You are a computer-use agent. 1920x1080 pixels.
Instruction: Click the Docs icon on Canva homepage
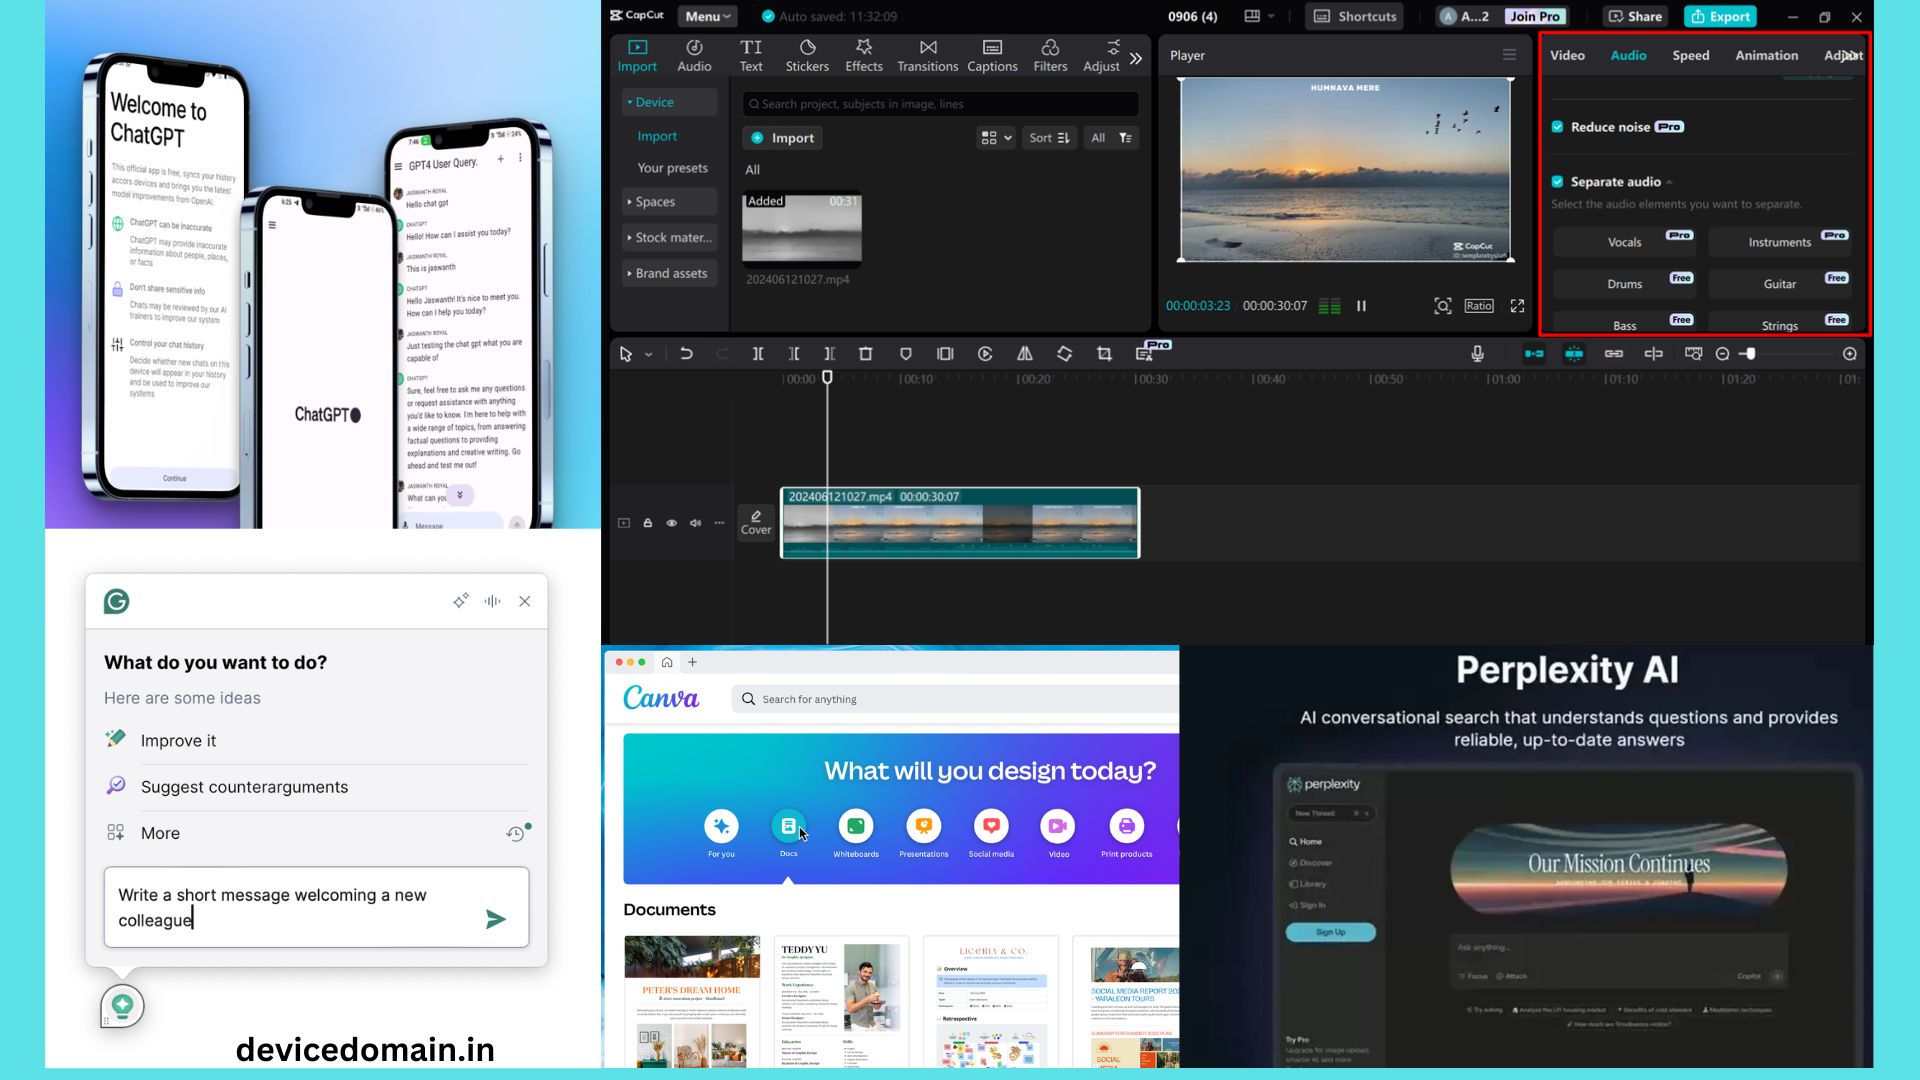[788, 827]
